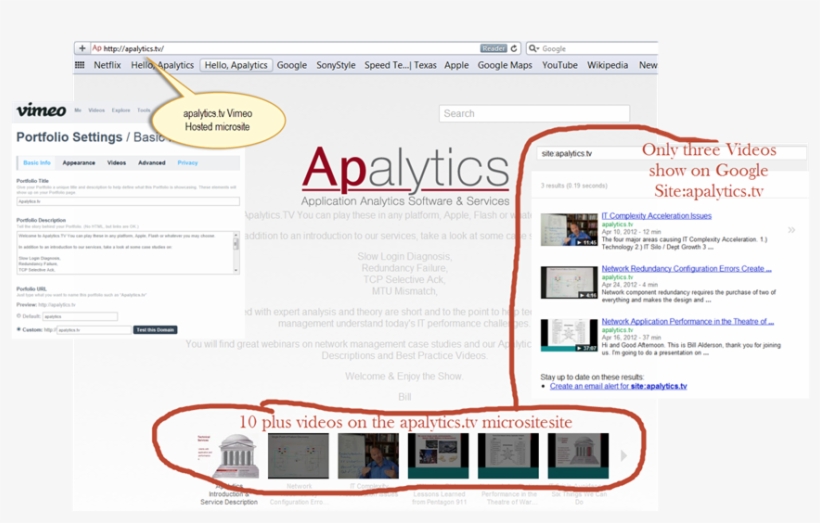This screenshot has height=523, width=820.
Task: Click the apalytics.tv URL in the address bar
Action: click(133, 49)
